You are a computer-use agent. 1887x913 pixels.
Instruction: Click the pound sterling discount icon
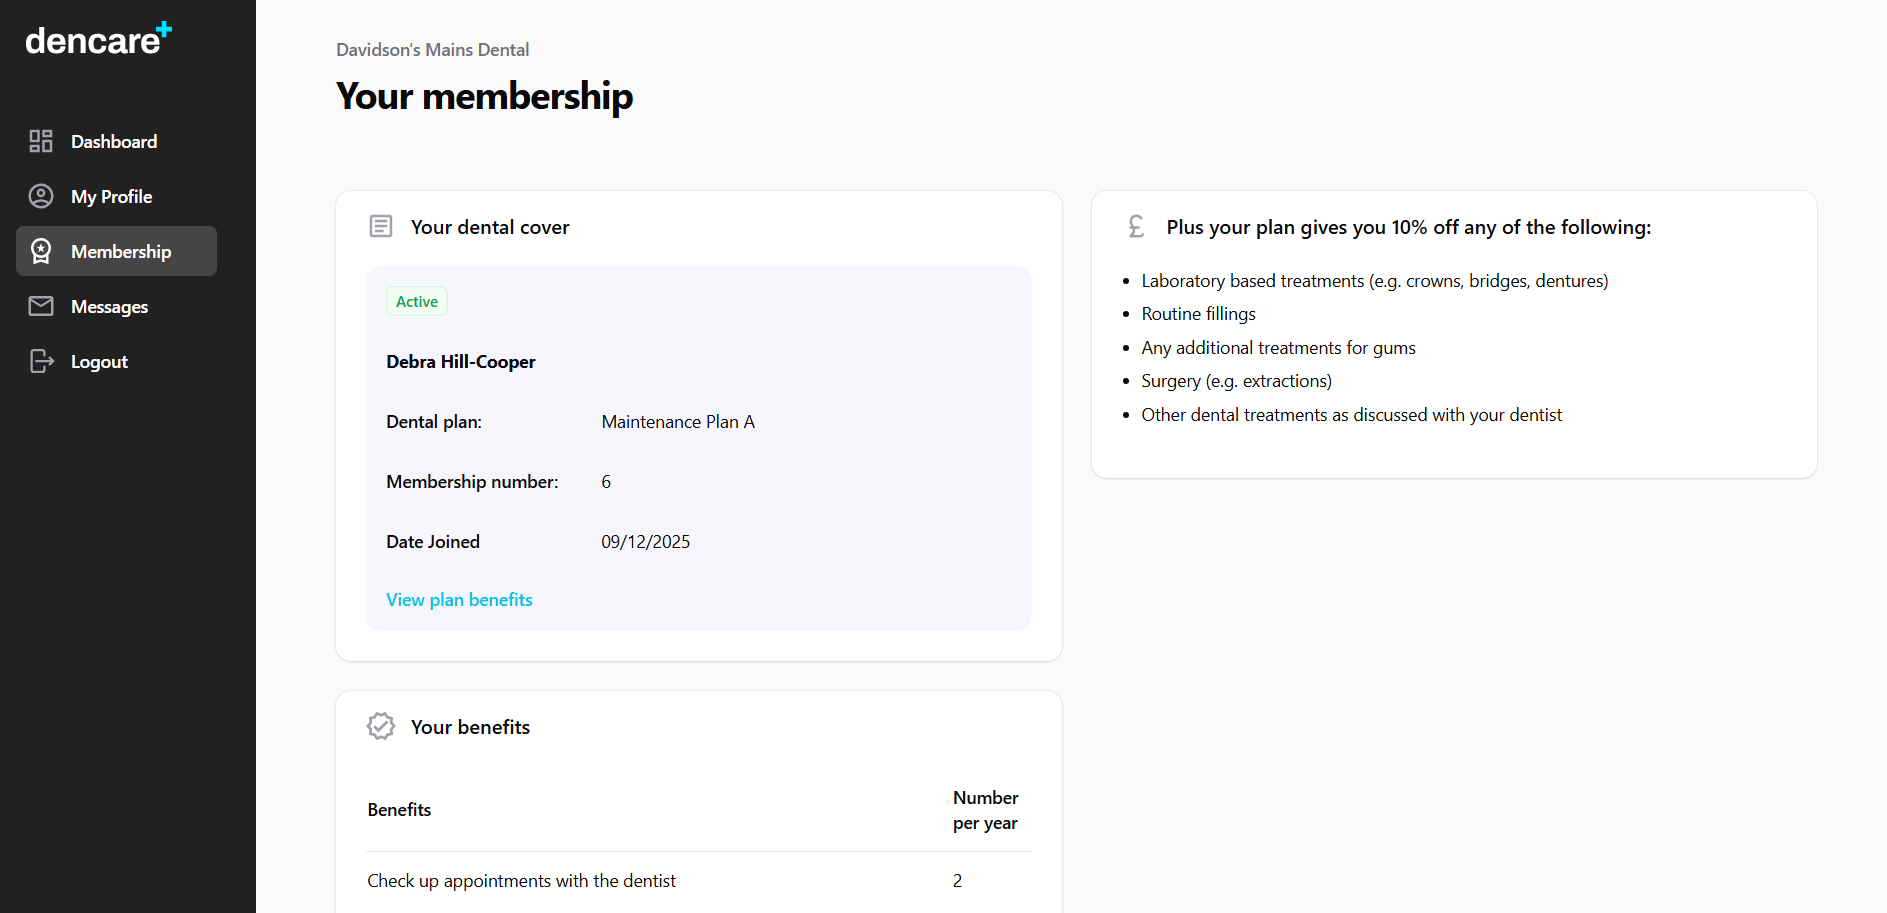(x=1136, y=226)
